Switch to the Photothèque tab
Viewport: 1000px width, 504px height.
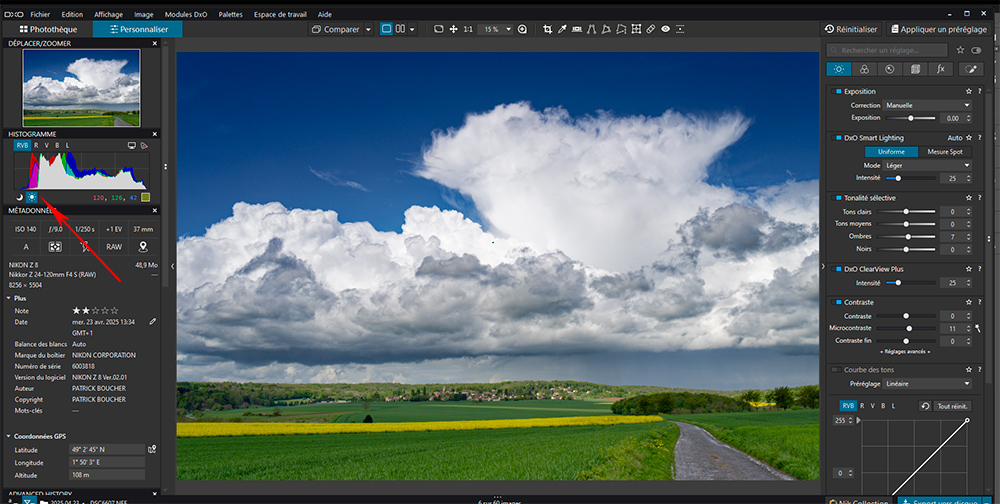[48, 29]
